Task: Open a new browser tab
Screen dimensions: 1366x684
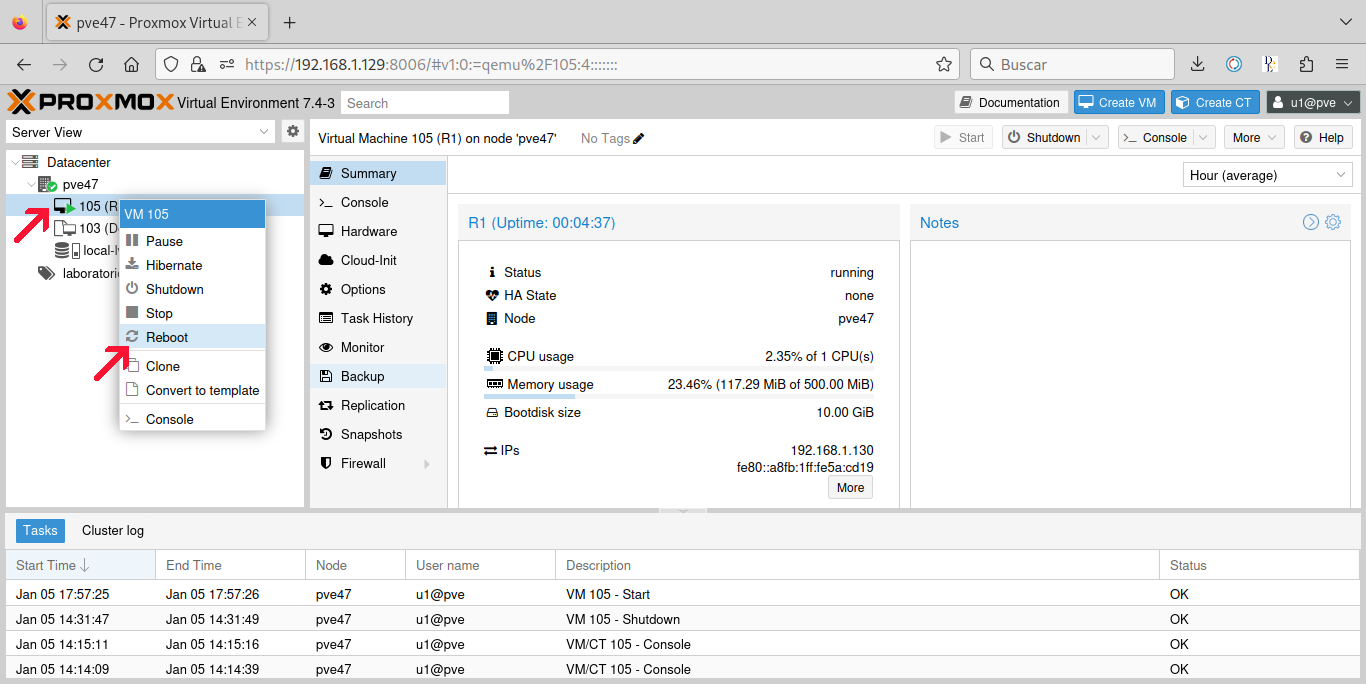Action: pos(290,22)
